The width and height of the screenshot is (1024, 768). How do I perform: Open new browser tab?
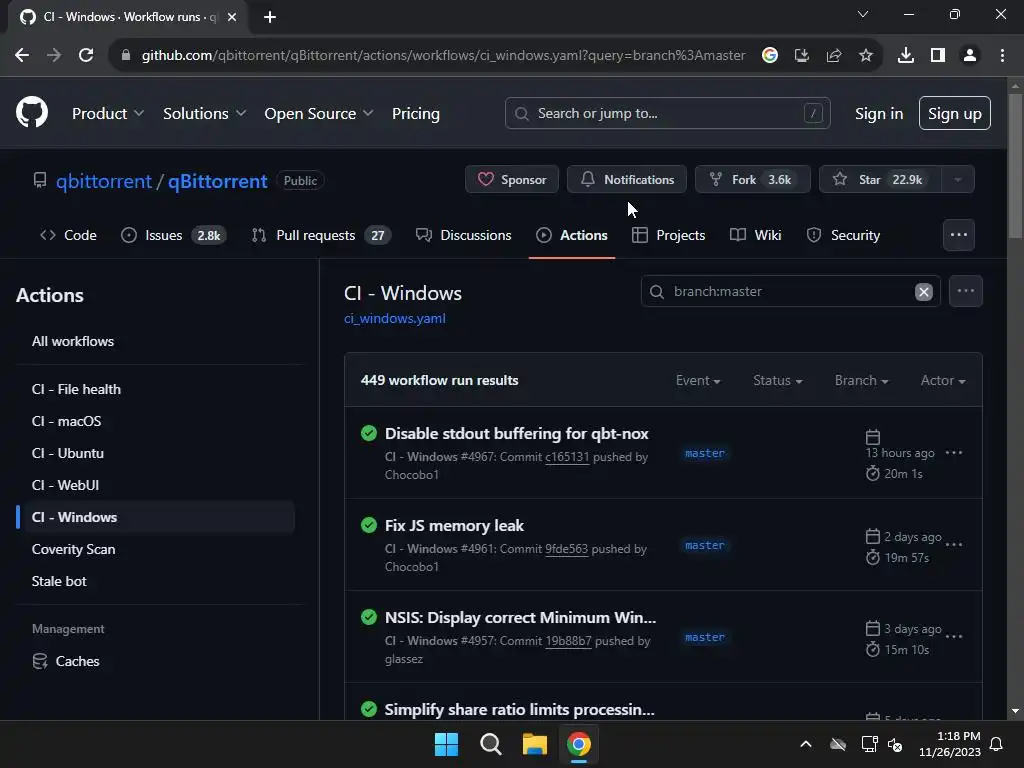click(x=270, y=17)
